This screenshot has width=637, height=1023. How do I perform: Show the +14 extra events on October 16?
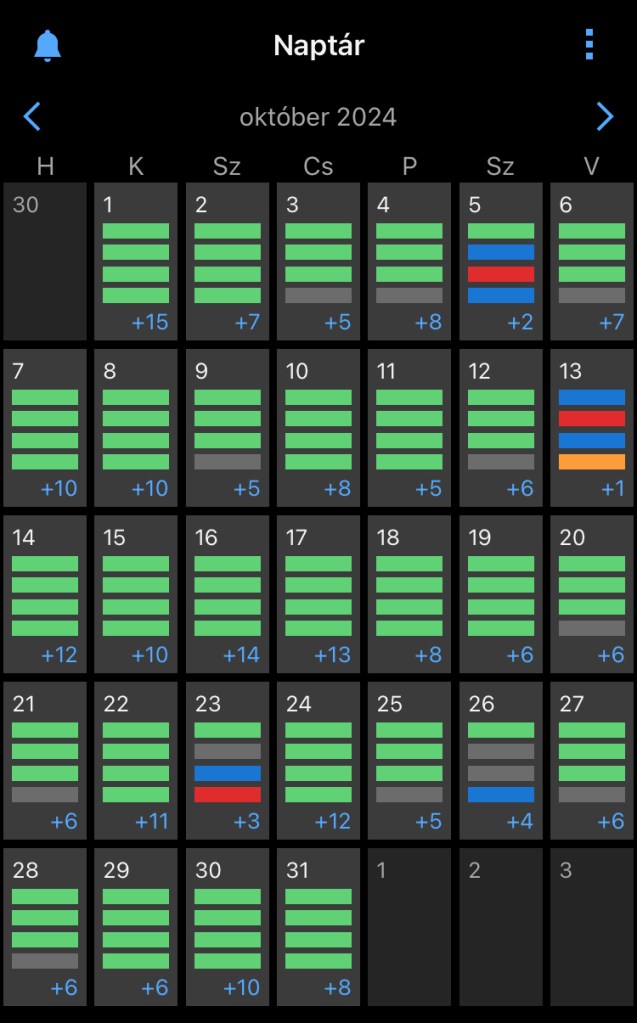tap(241, 655)
